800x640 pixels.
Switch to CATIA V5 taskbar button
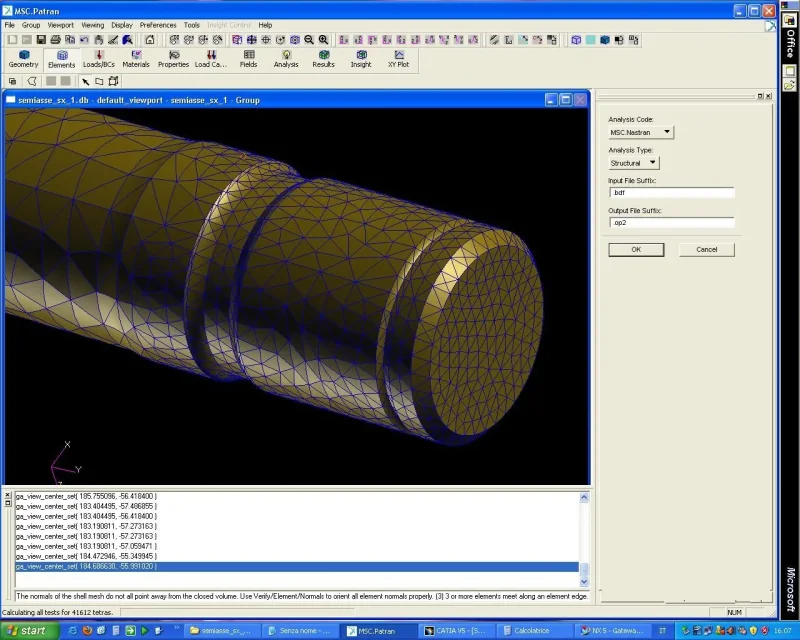pyautogui.click(x=457, y=631)
